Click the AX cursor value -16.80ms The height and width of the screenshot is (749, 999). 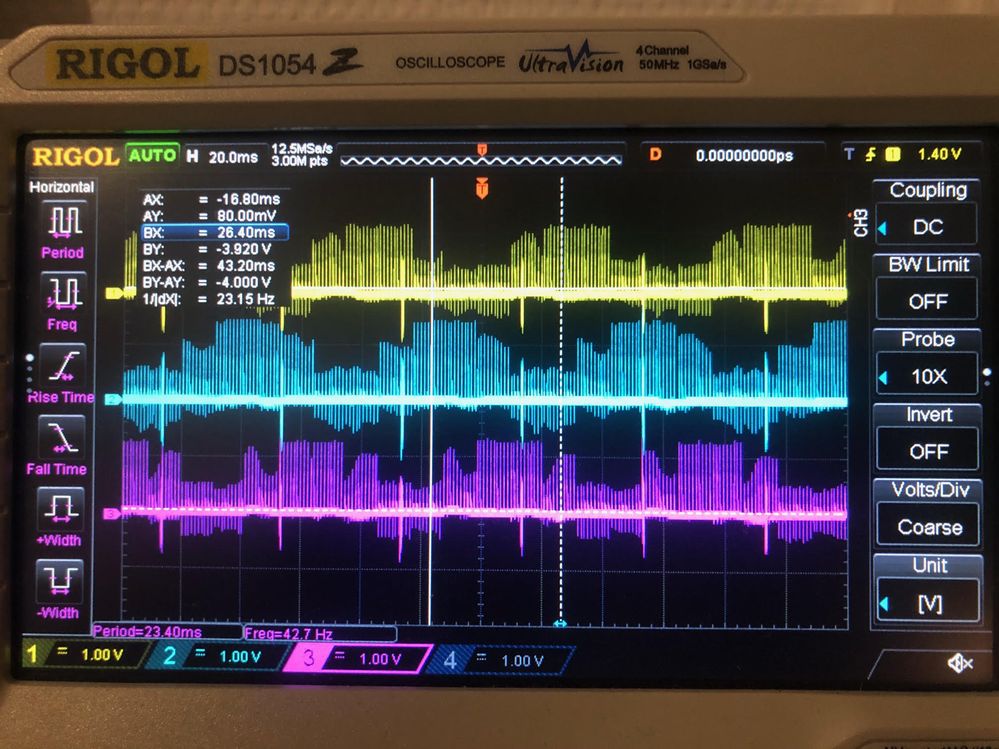pyautogui.click(x=248, y=199)
